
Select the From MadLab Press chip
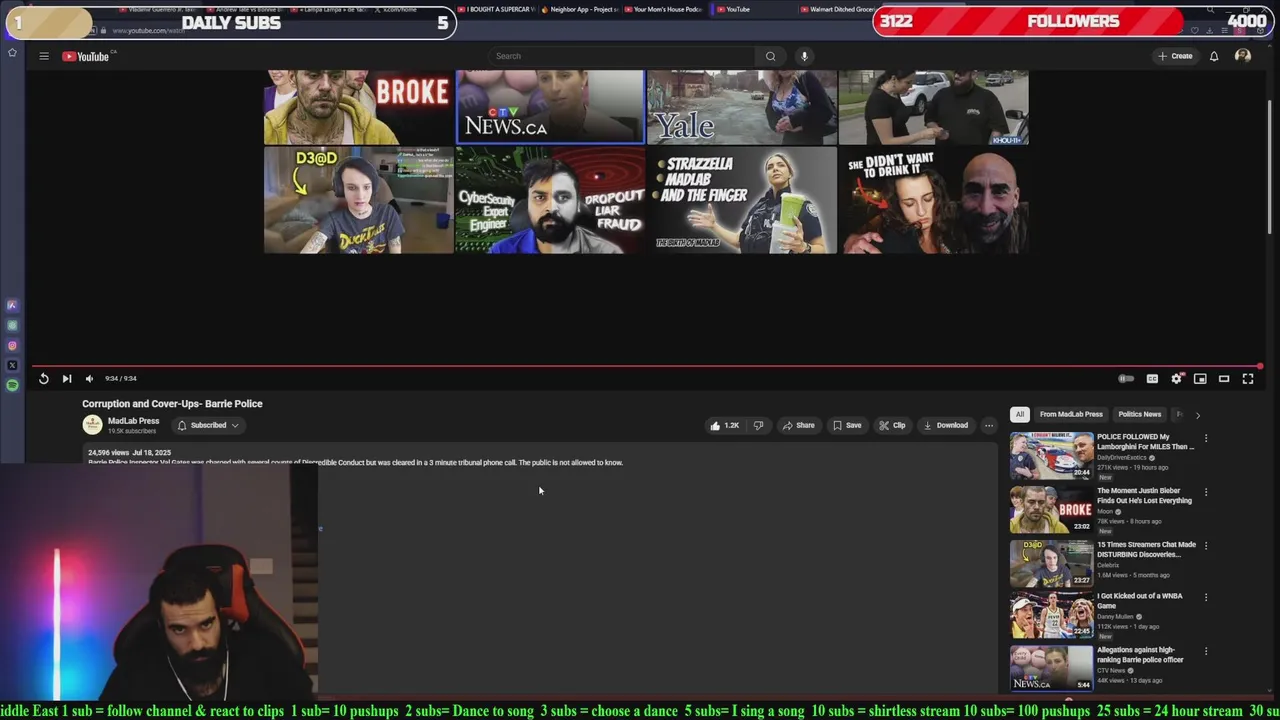(x=1071, y=414)
